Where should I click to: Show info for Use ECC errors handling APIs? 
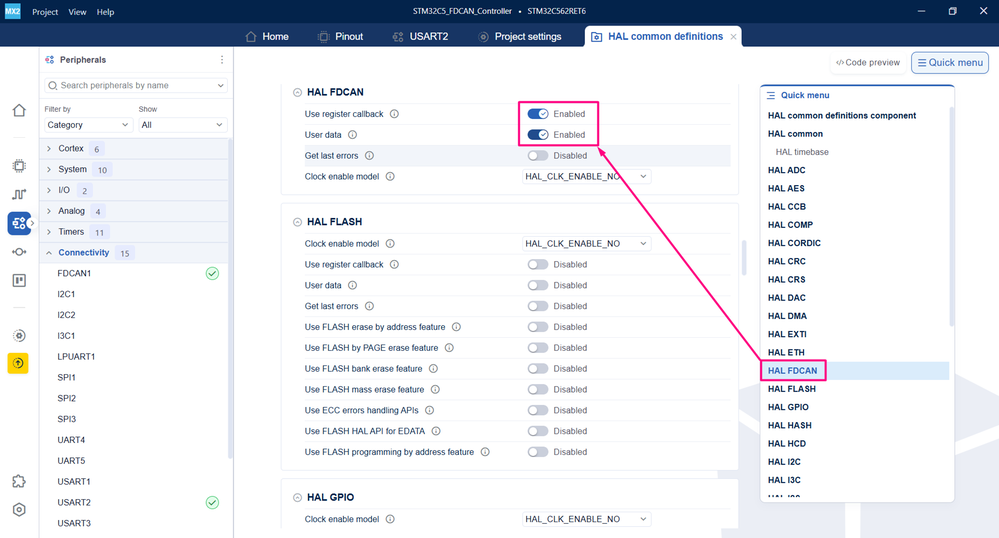point(429,411)
